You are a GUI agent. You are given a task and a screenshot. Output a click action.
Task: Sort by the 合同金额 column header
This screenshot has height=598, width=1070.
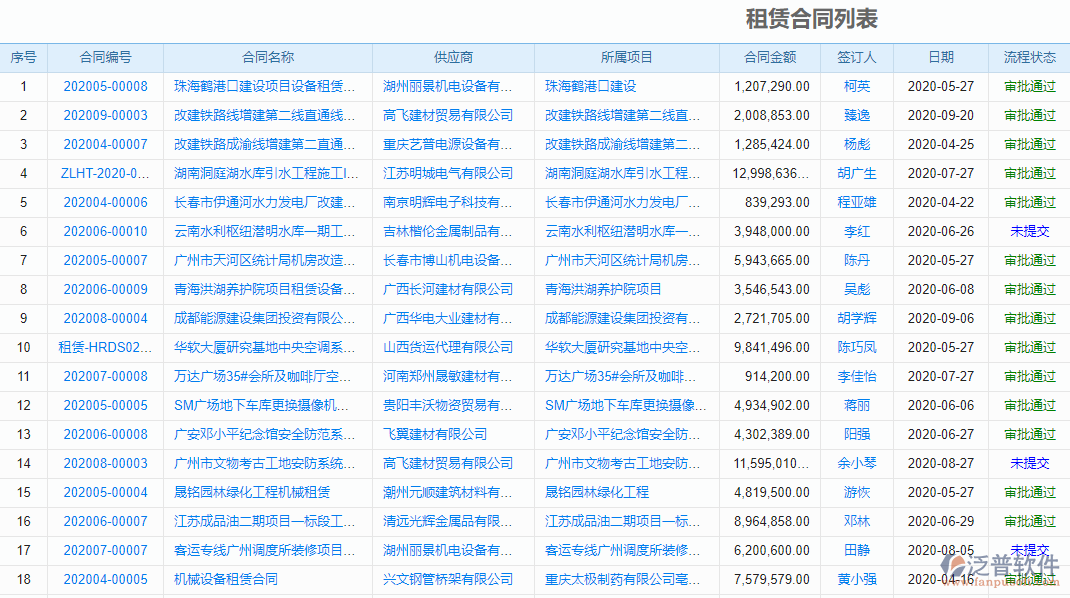point(769,57)
